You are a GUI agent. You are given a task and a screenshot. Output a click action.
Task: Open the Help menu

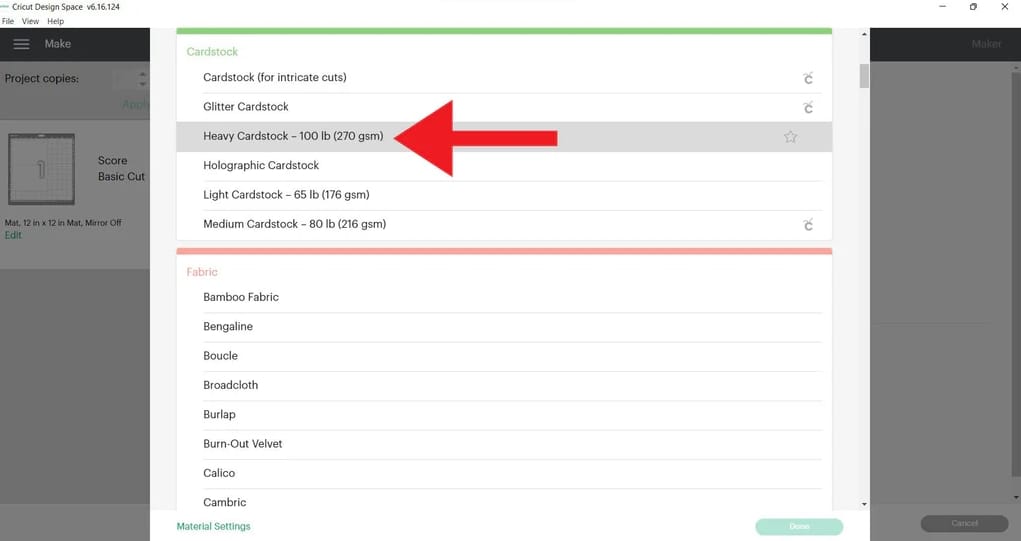[x=55, y=21]
